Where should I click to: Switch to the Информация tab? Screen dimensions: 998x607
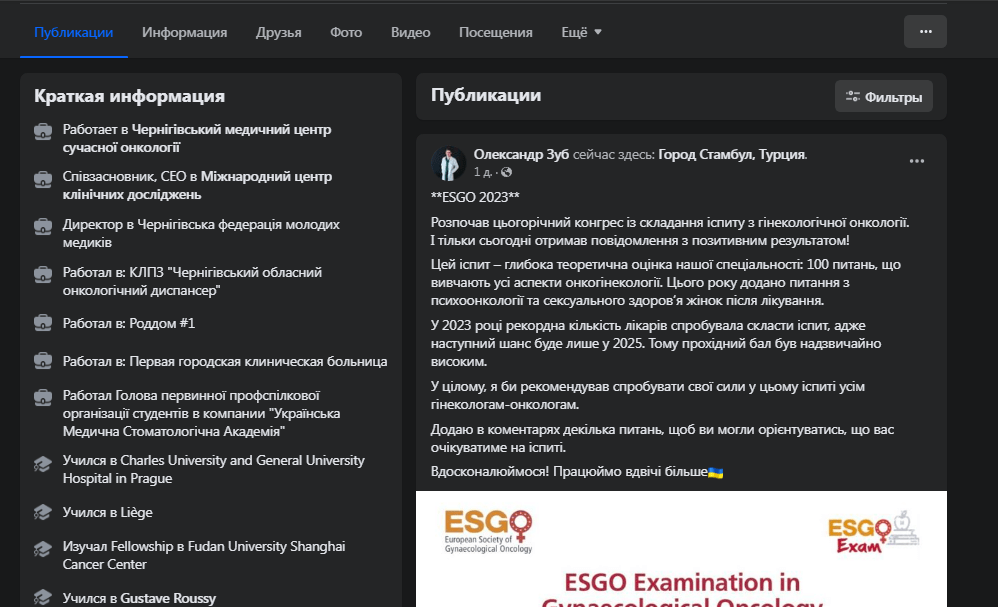point(184,32)
